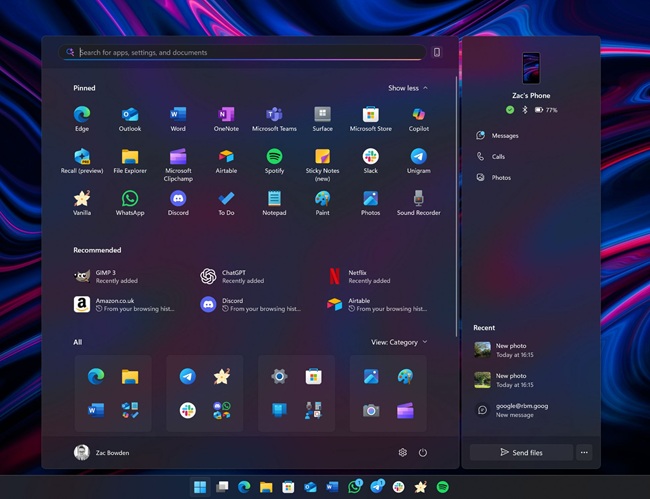Open the recommended Airtable browsing history item
Viewport: 650px width, 499px height.
377,305
